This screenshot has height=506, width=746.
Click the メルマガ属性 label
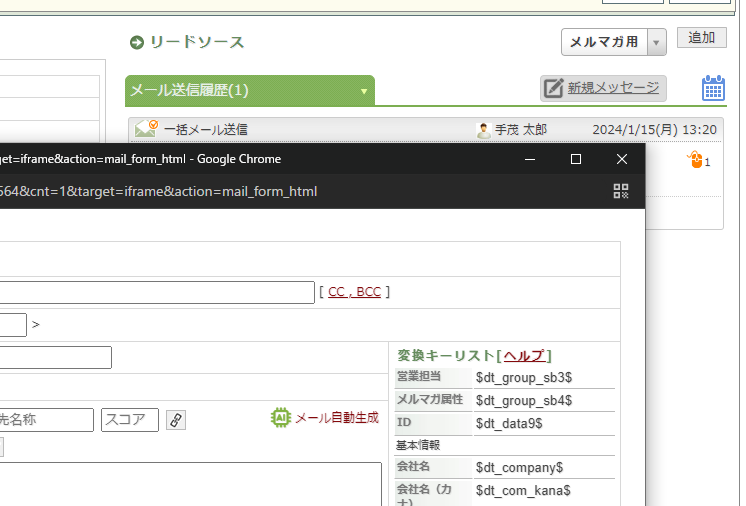coord(430,399)
